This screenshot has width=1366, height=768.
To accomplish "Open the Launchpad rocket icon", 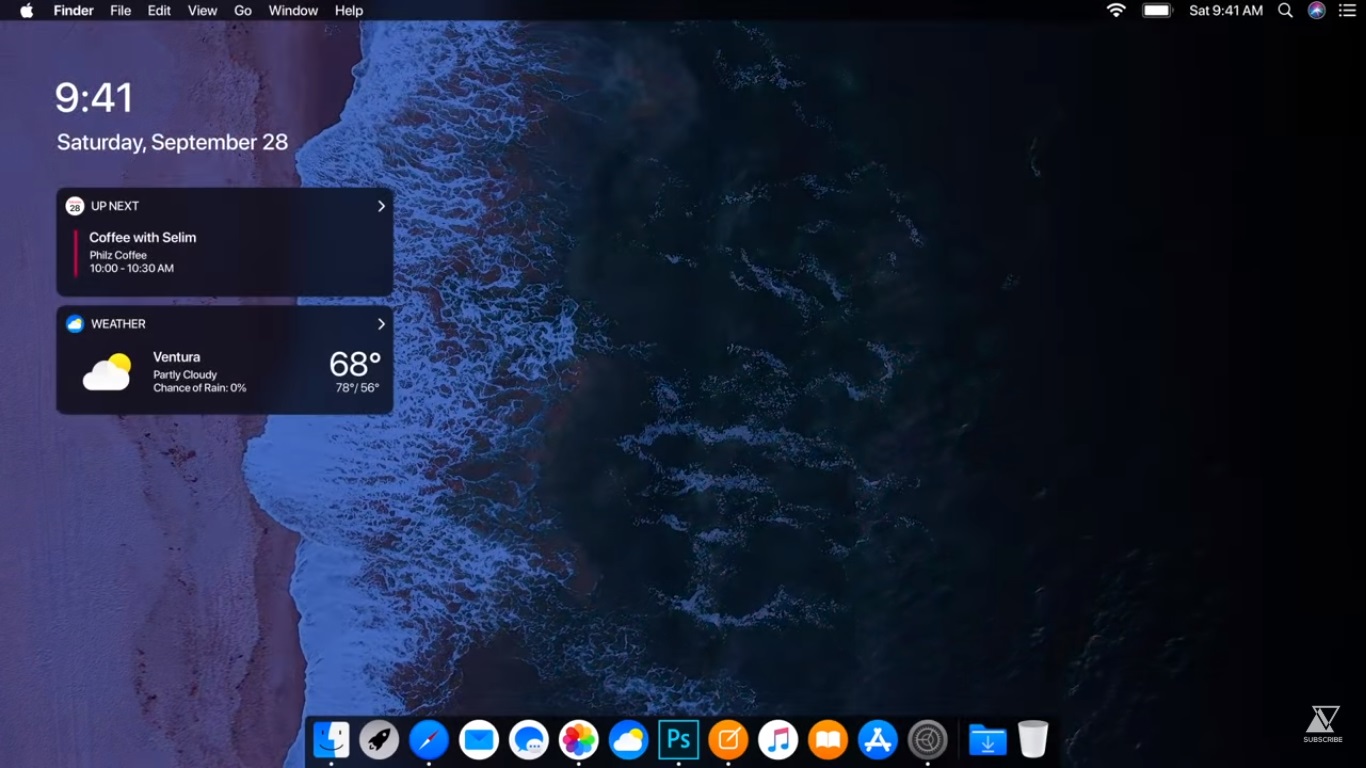I will click(x=379, y=740).
